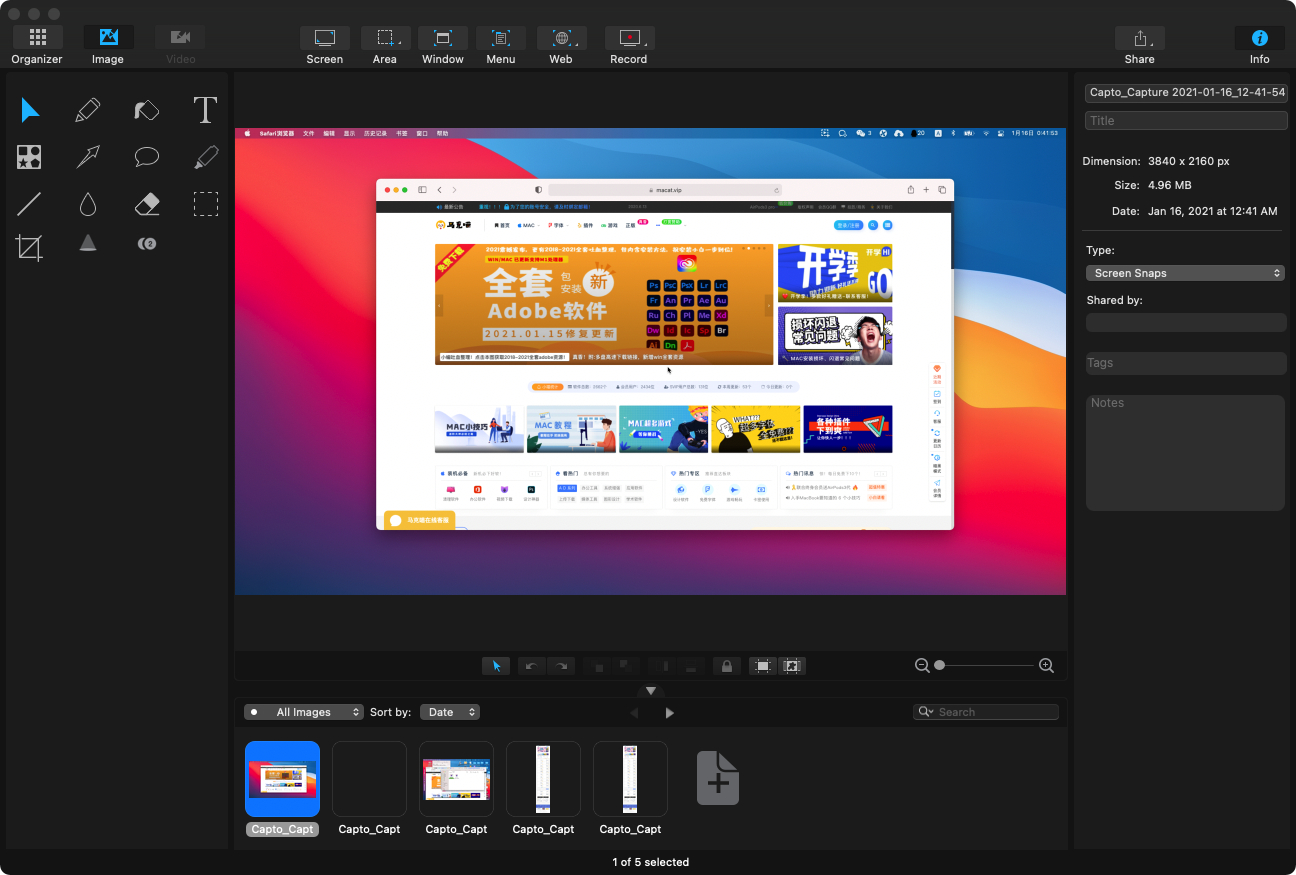This screenshot has height=875, width=1296.
Task: Choose the paint bucket fill tool
Action: pyautogui.click(x=147, y=110)
